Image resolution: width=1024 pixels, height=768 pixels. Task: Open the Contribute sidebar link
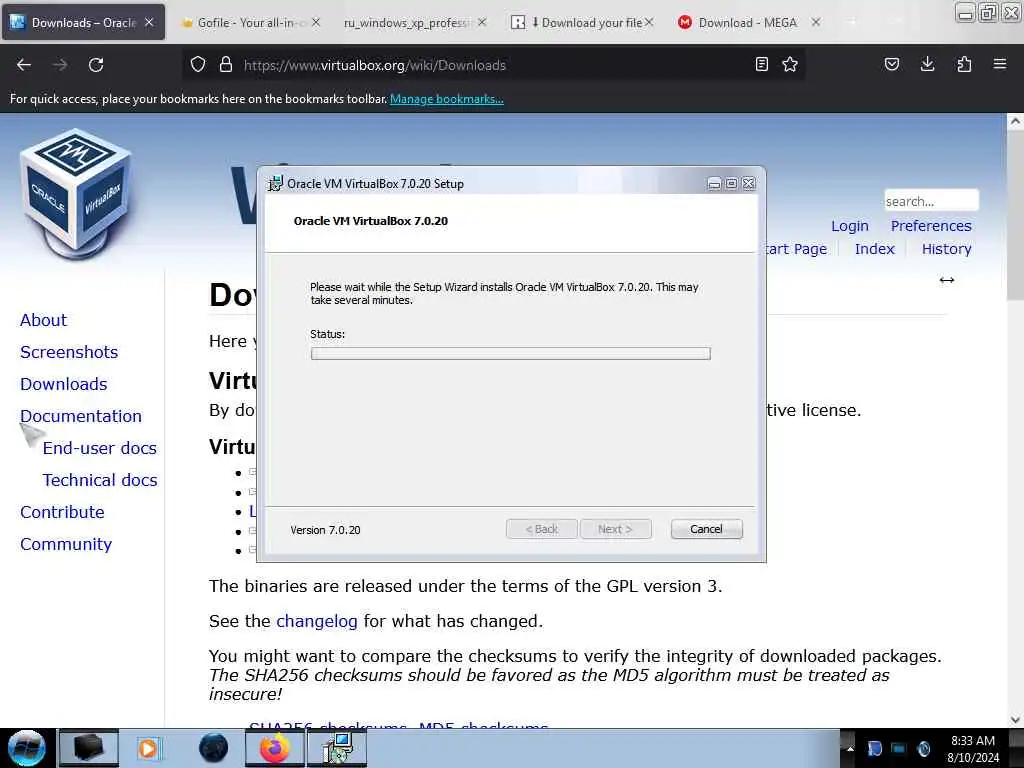62,512
